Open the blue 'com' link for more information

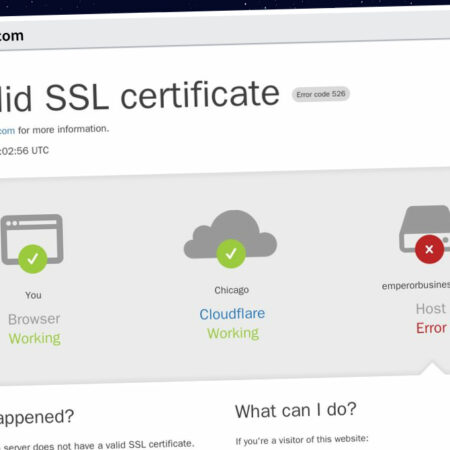click(x=7, y=131)
